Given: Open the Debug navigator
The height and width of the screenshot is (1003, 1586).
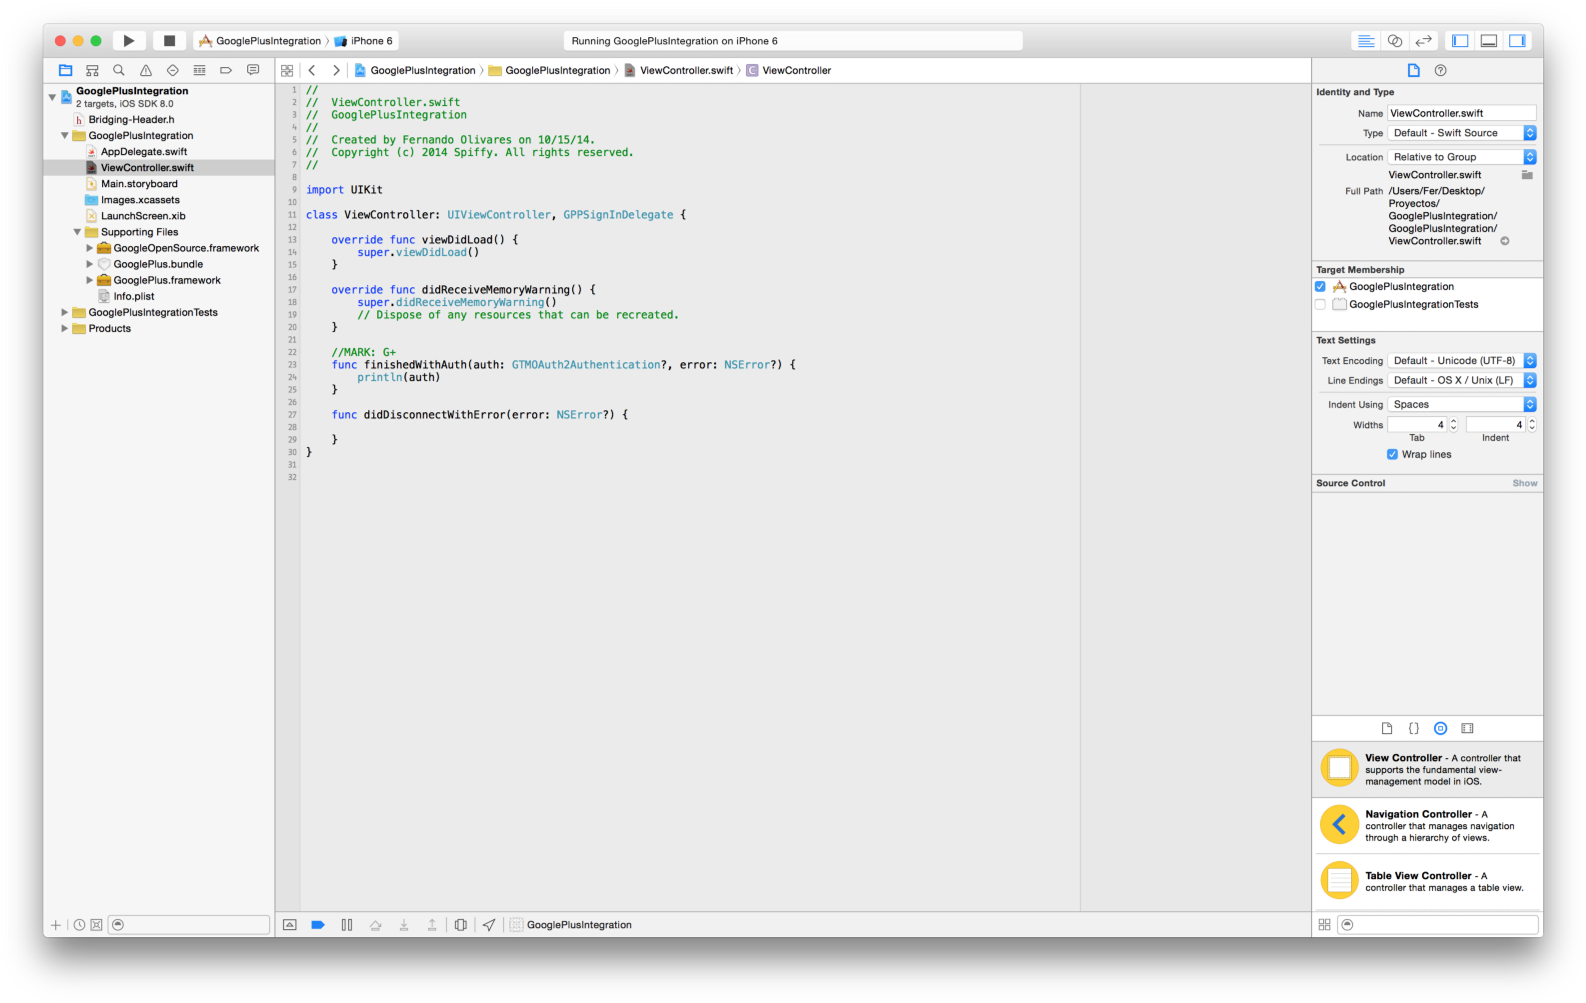Looking at the screenshot, I should click(x=199, y=70).
